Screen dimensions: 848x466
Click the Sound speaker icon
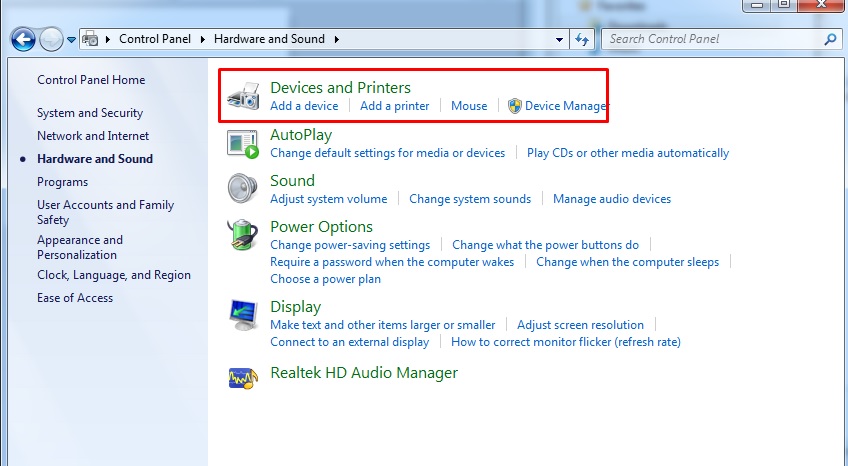(242, 188)
